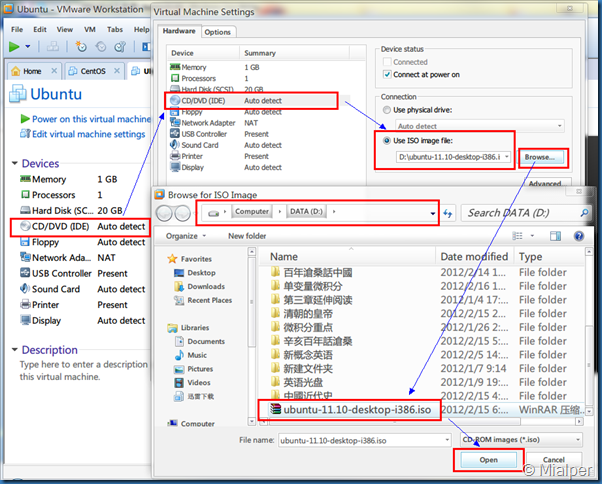Click the Back navigation button in browse dialog
The height and width of the screenshot is (484, 602).
point(164,213)
